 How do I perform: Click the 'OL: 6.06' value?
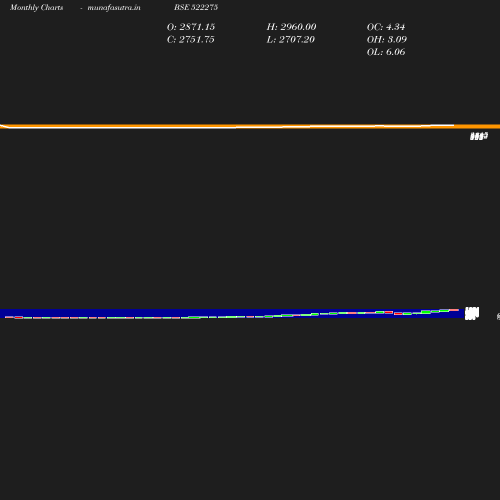[386, 52]
